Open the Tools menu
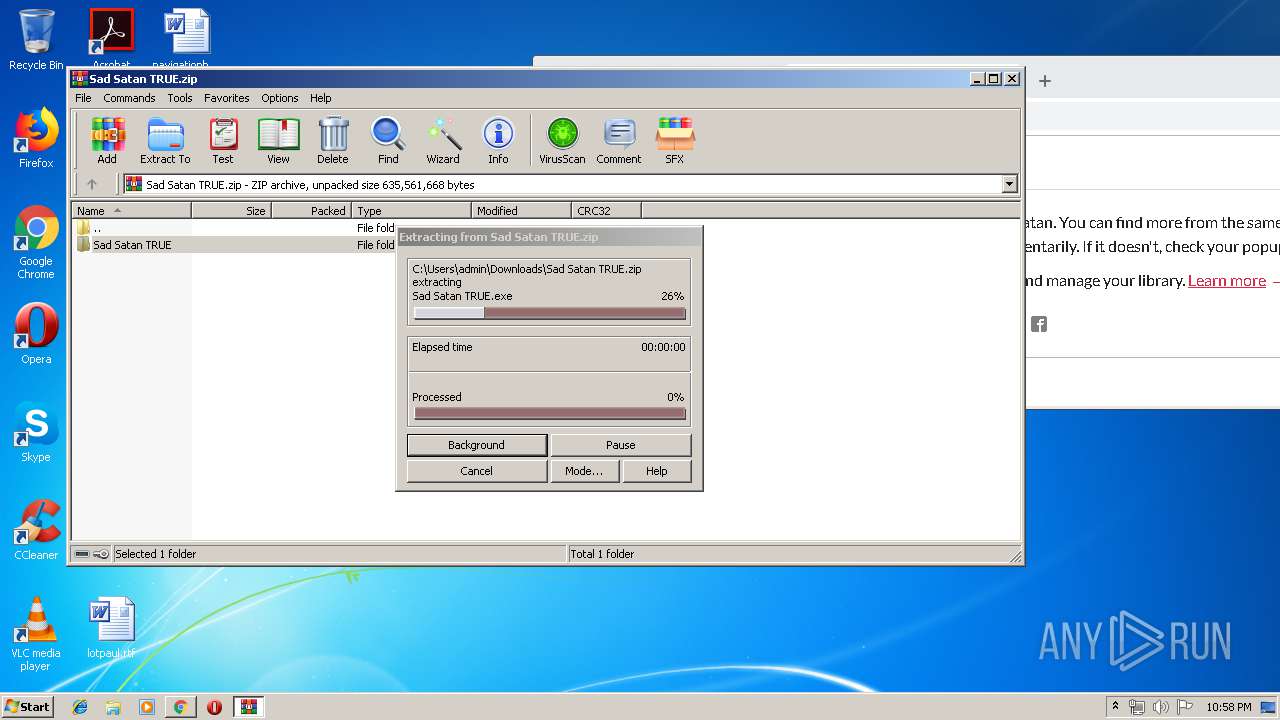This screenshot has width=1280, height=720. pos(180,98)
